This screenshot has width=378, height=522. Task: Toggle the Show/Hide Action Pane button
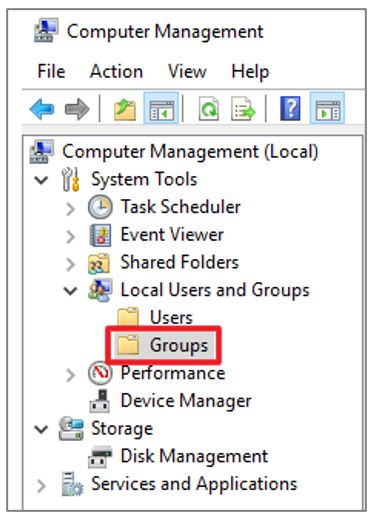(327, 108)
